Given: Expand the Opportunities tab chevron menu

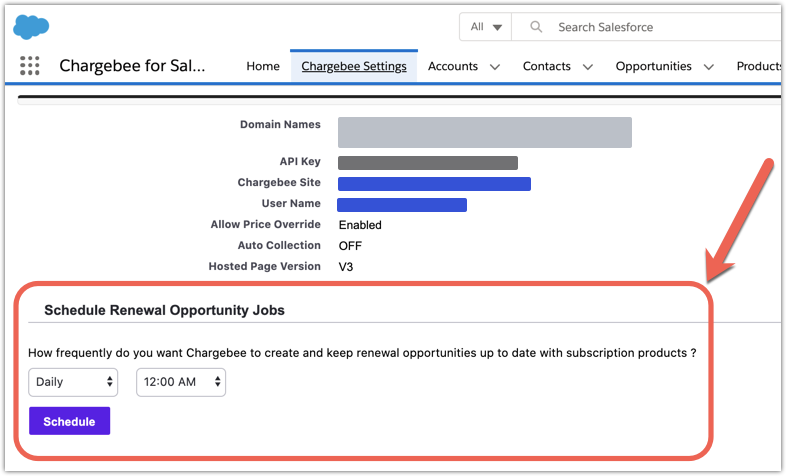Looking at the screenshot, I should (709, 67).
